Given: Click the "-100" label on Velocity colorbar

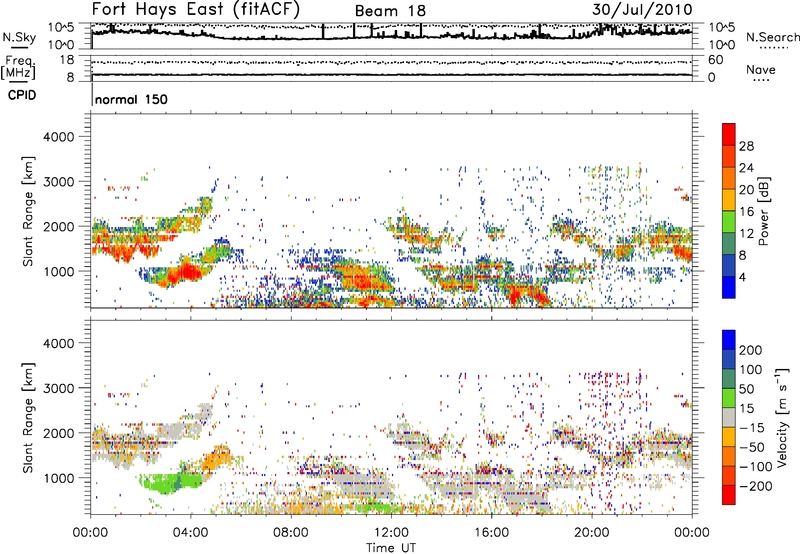Looking at the screenshot, I should (x=755, y=467).
